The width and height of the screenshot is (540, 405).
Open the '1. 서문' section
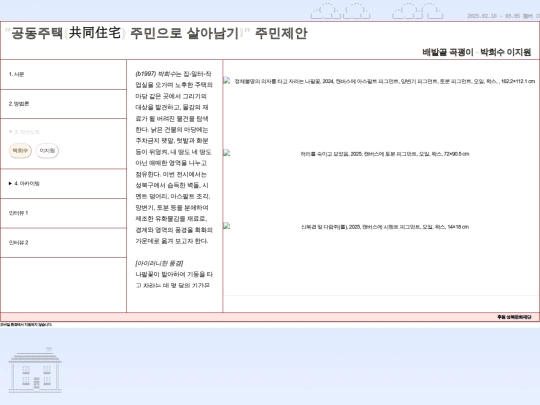[x=63, y=74]
